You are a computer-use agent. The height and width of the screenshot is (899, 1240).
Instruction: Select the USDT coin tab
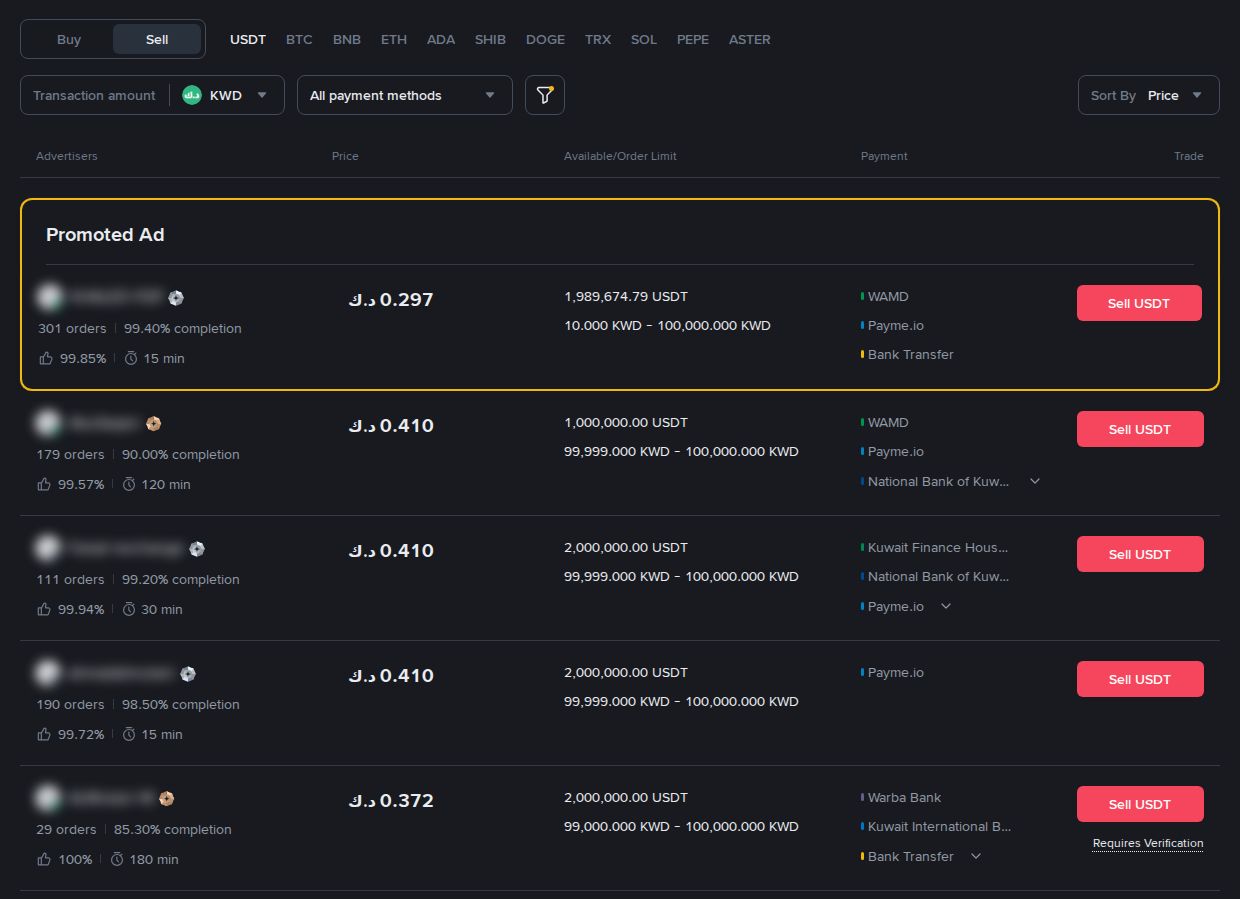click(248, 39)
